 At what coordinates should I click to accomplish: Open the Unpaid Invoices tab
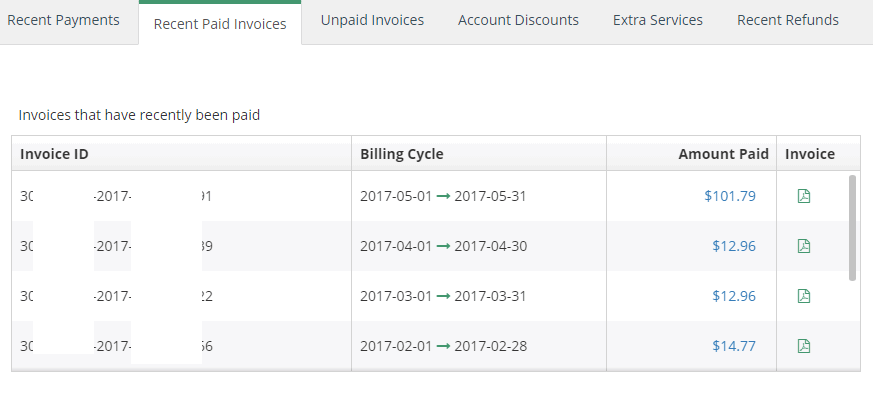tap(372, 20)
